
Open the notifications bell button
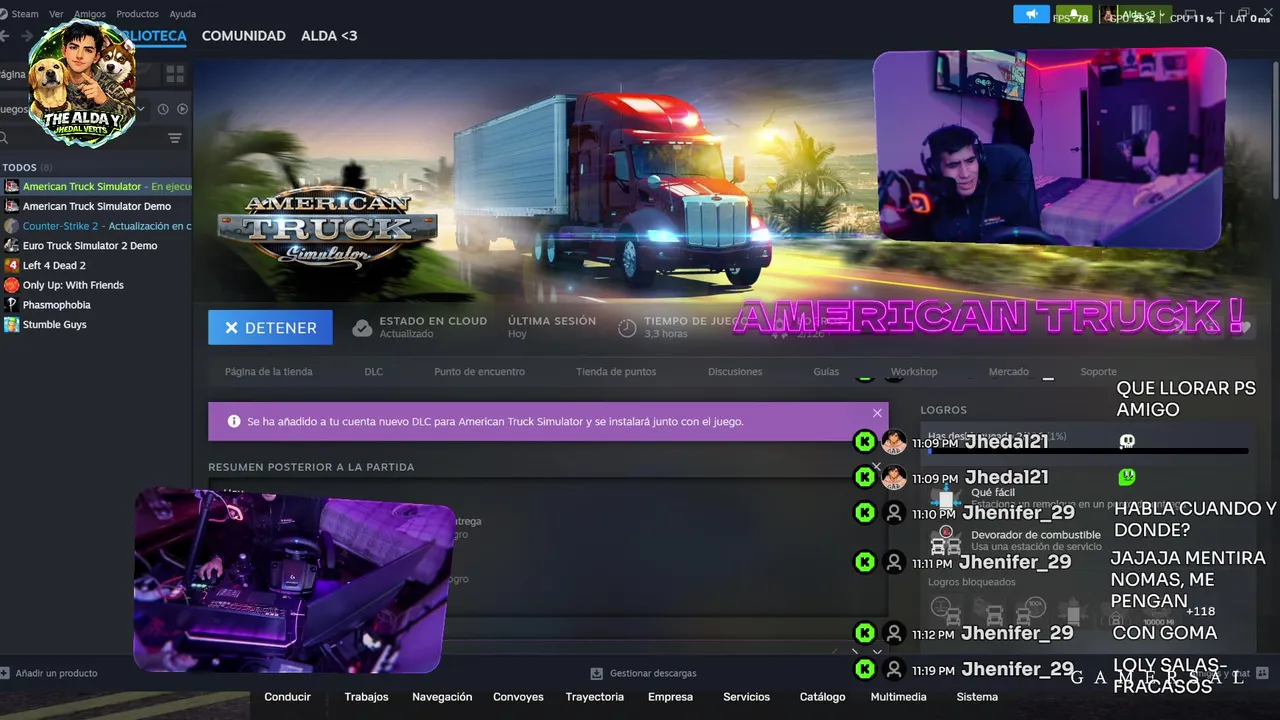pos(1074,14)
